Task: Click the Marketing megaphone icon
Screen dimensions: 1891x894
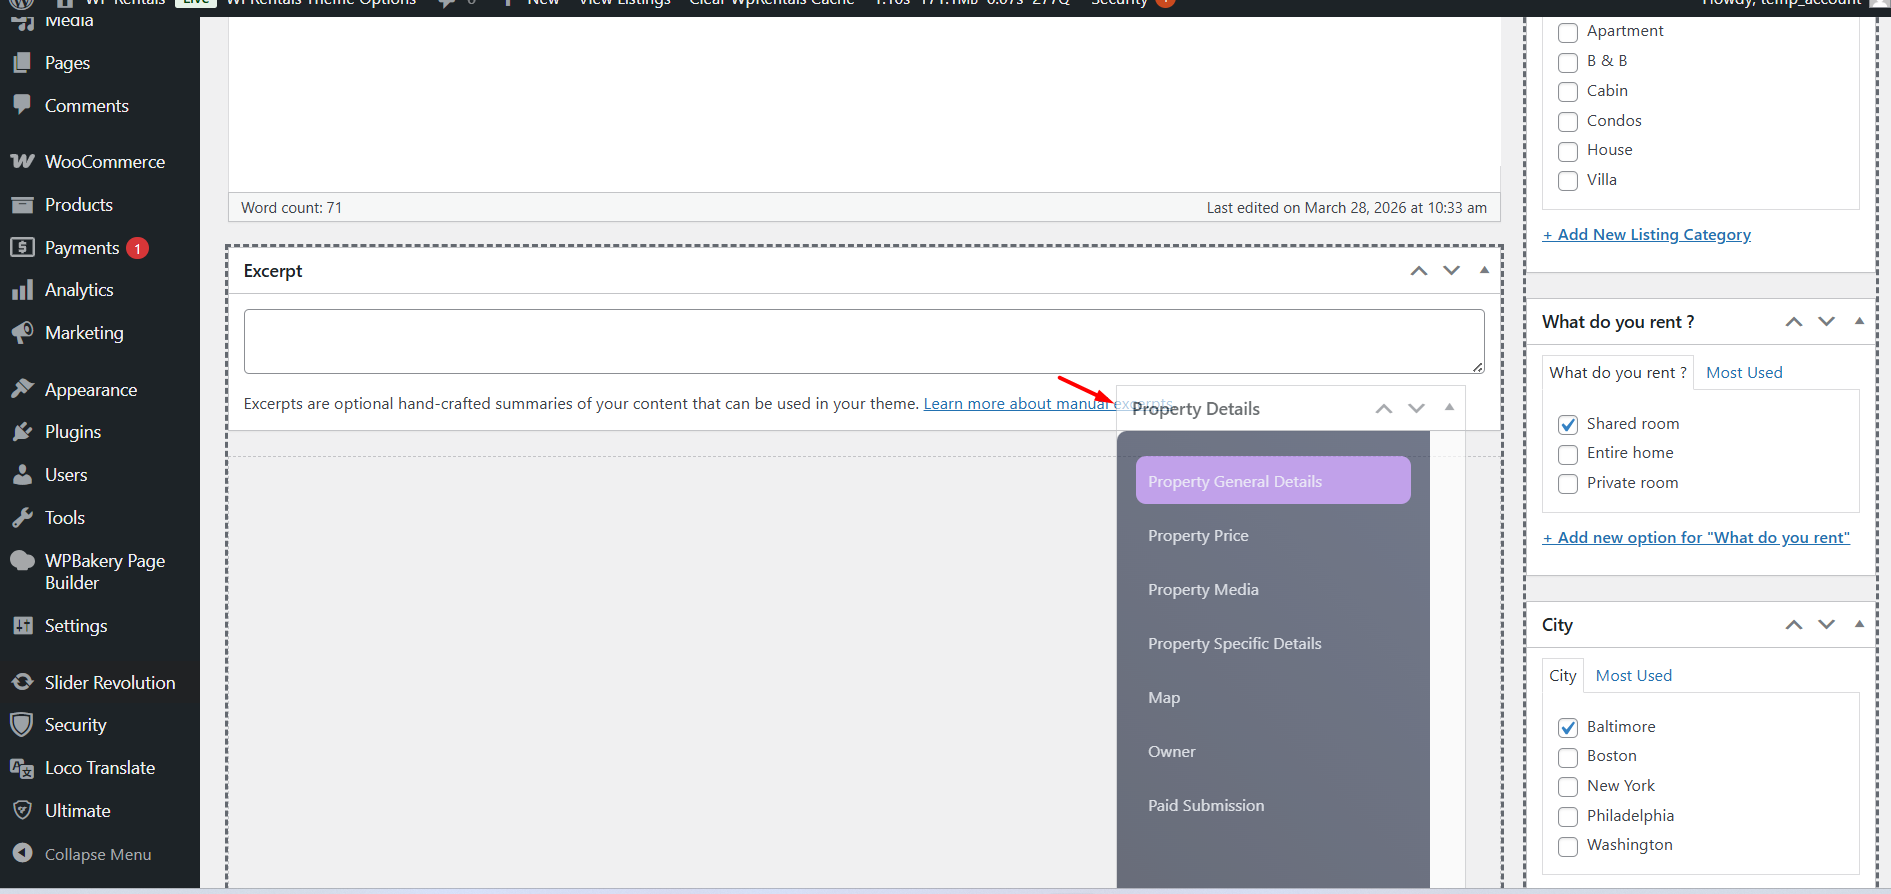Action: [x=22, y=333]
